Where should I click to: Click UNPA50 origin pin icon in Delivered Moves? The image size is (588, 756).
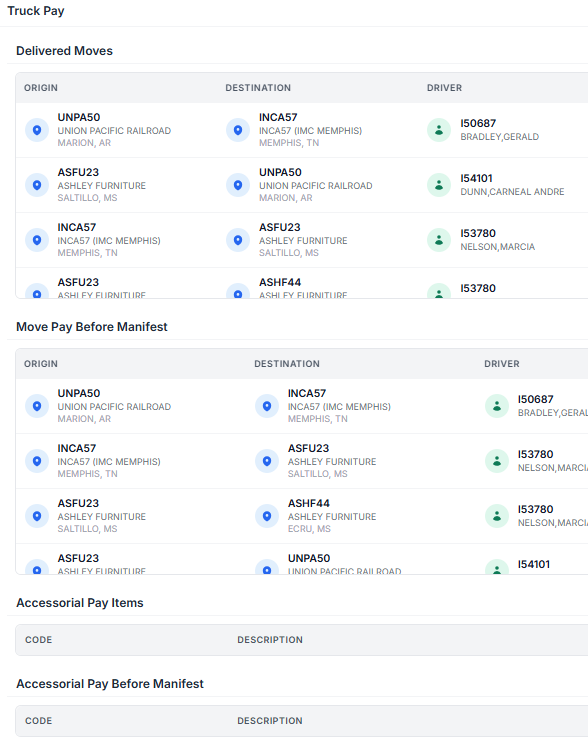pyautogui.click(x=37, y=130)
